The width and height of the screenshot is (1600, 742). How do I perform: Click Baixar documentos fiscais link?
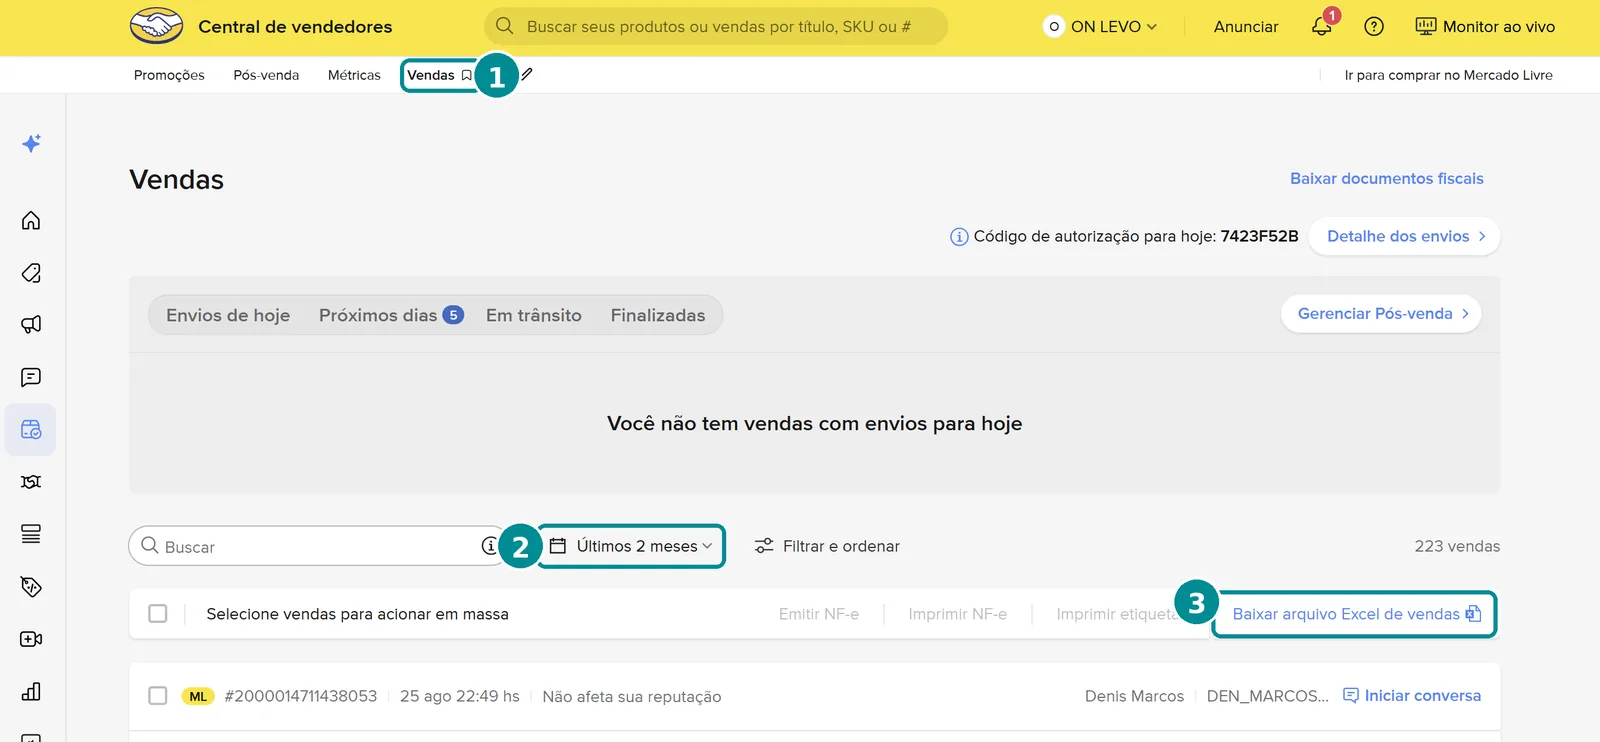[x=1387, y=178]
